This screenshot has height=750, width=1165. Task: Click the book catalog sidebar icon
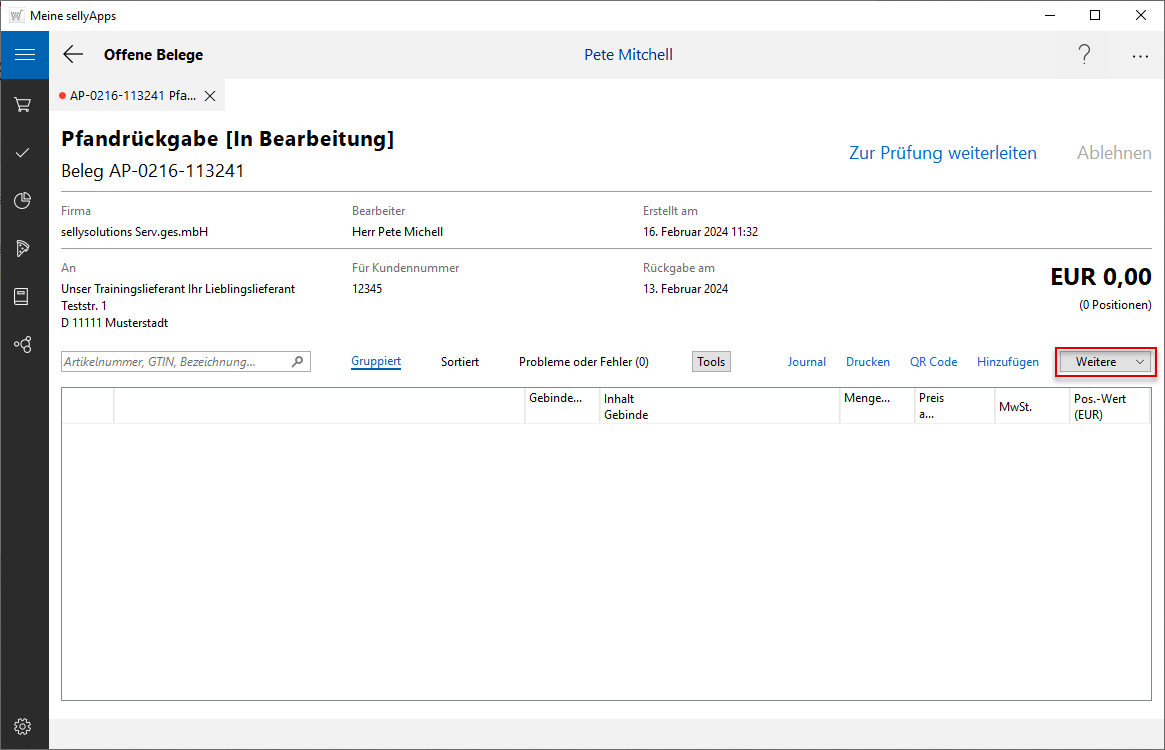click(x=23, y=296)
